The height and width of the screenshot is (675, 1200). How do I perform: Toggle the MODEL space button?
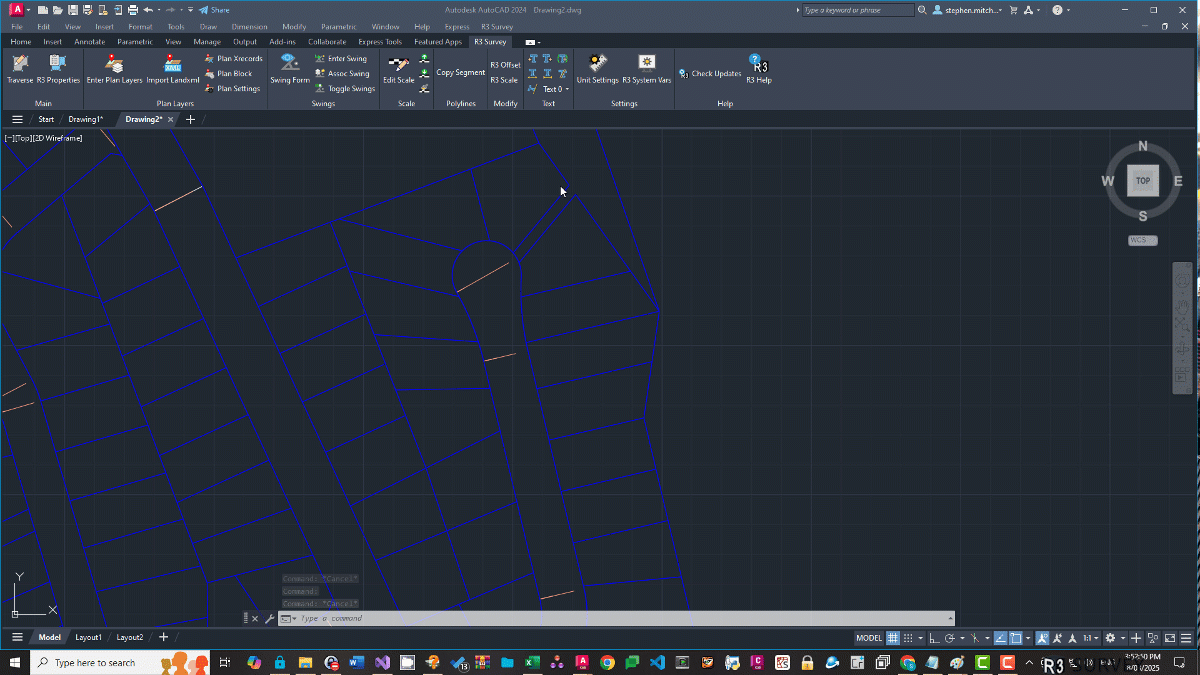[869, 638]
